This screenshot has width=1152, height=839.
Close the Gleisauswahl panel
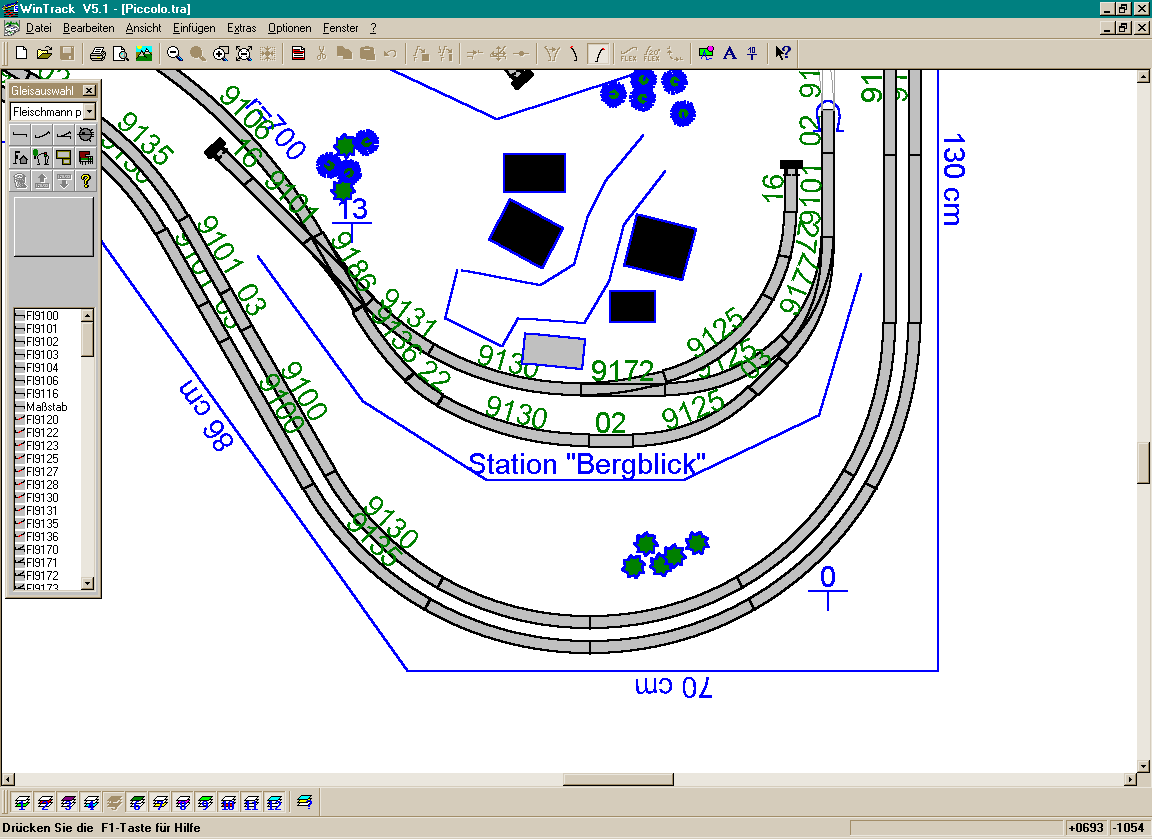[89, 91]
